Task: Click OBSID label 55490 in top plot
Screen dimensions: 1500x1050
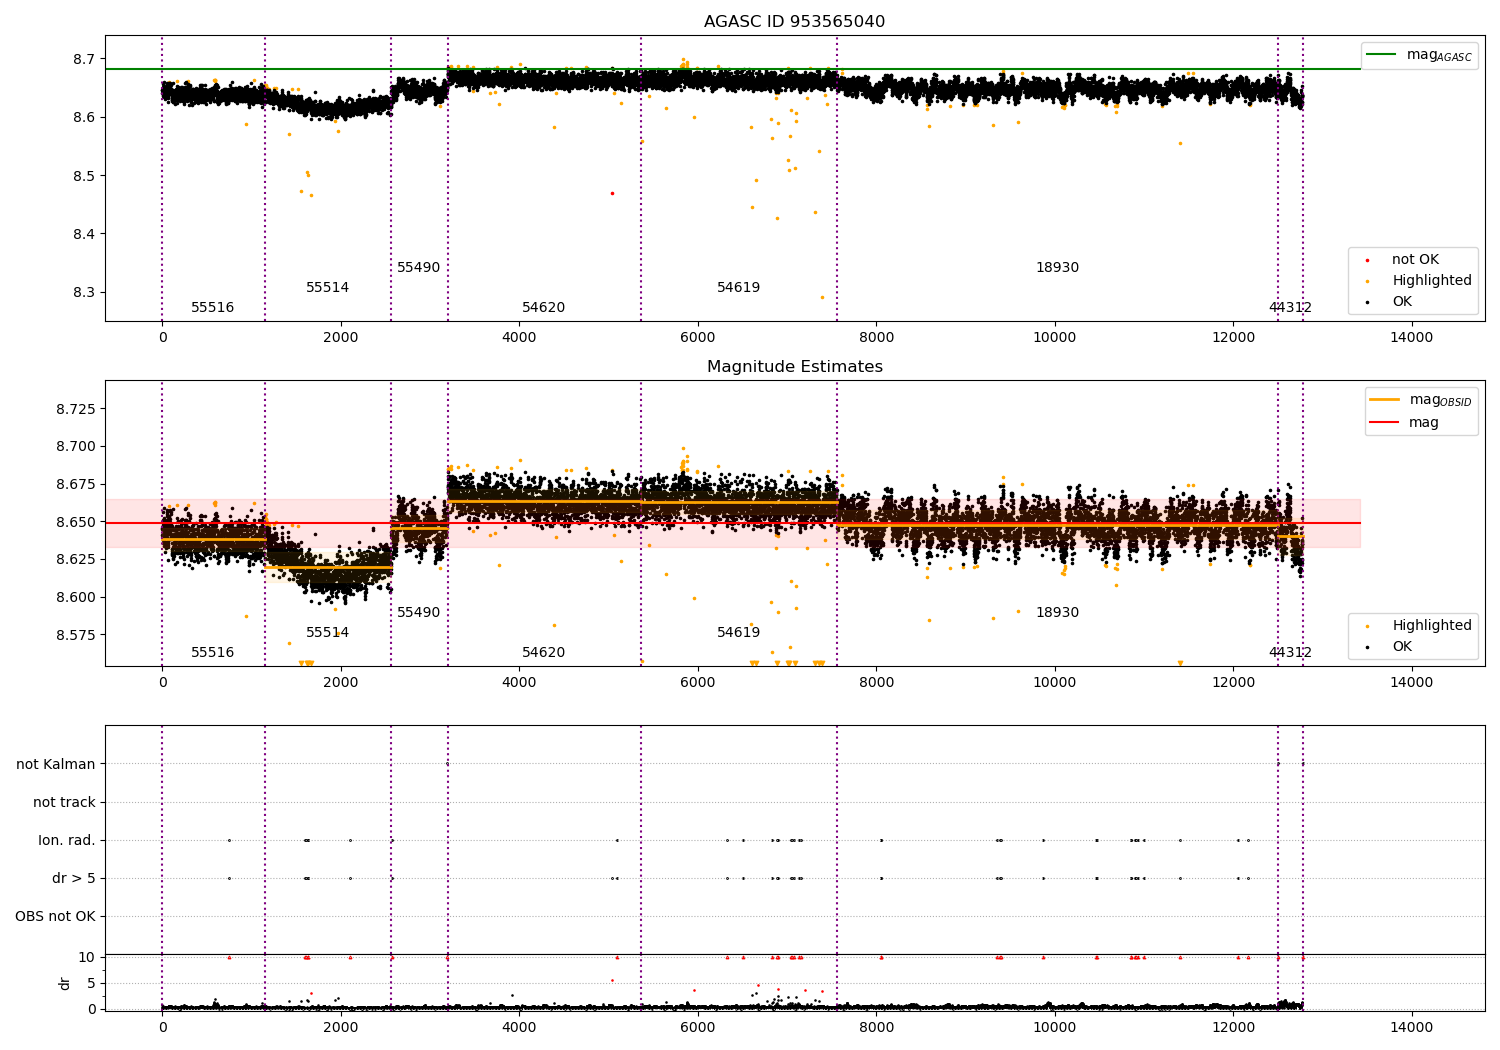Action: click(x=418, y=268)
